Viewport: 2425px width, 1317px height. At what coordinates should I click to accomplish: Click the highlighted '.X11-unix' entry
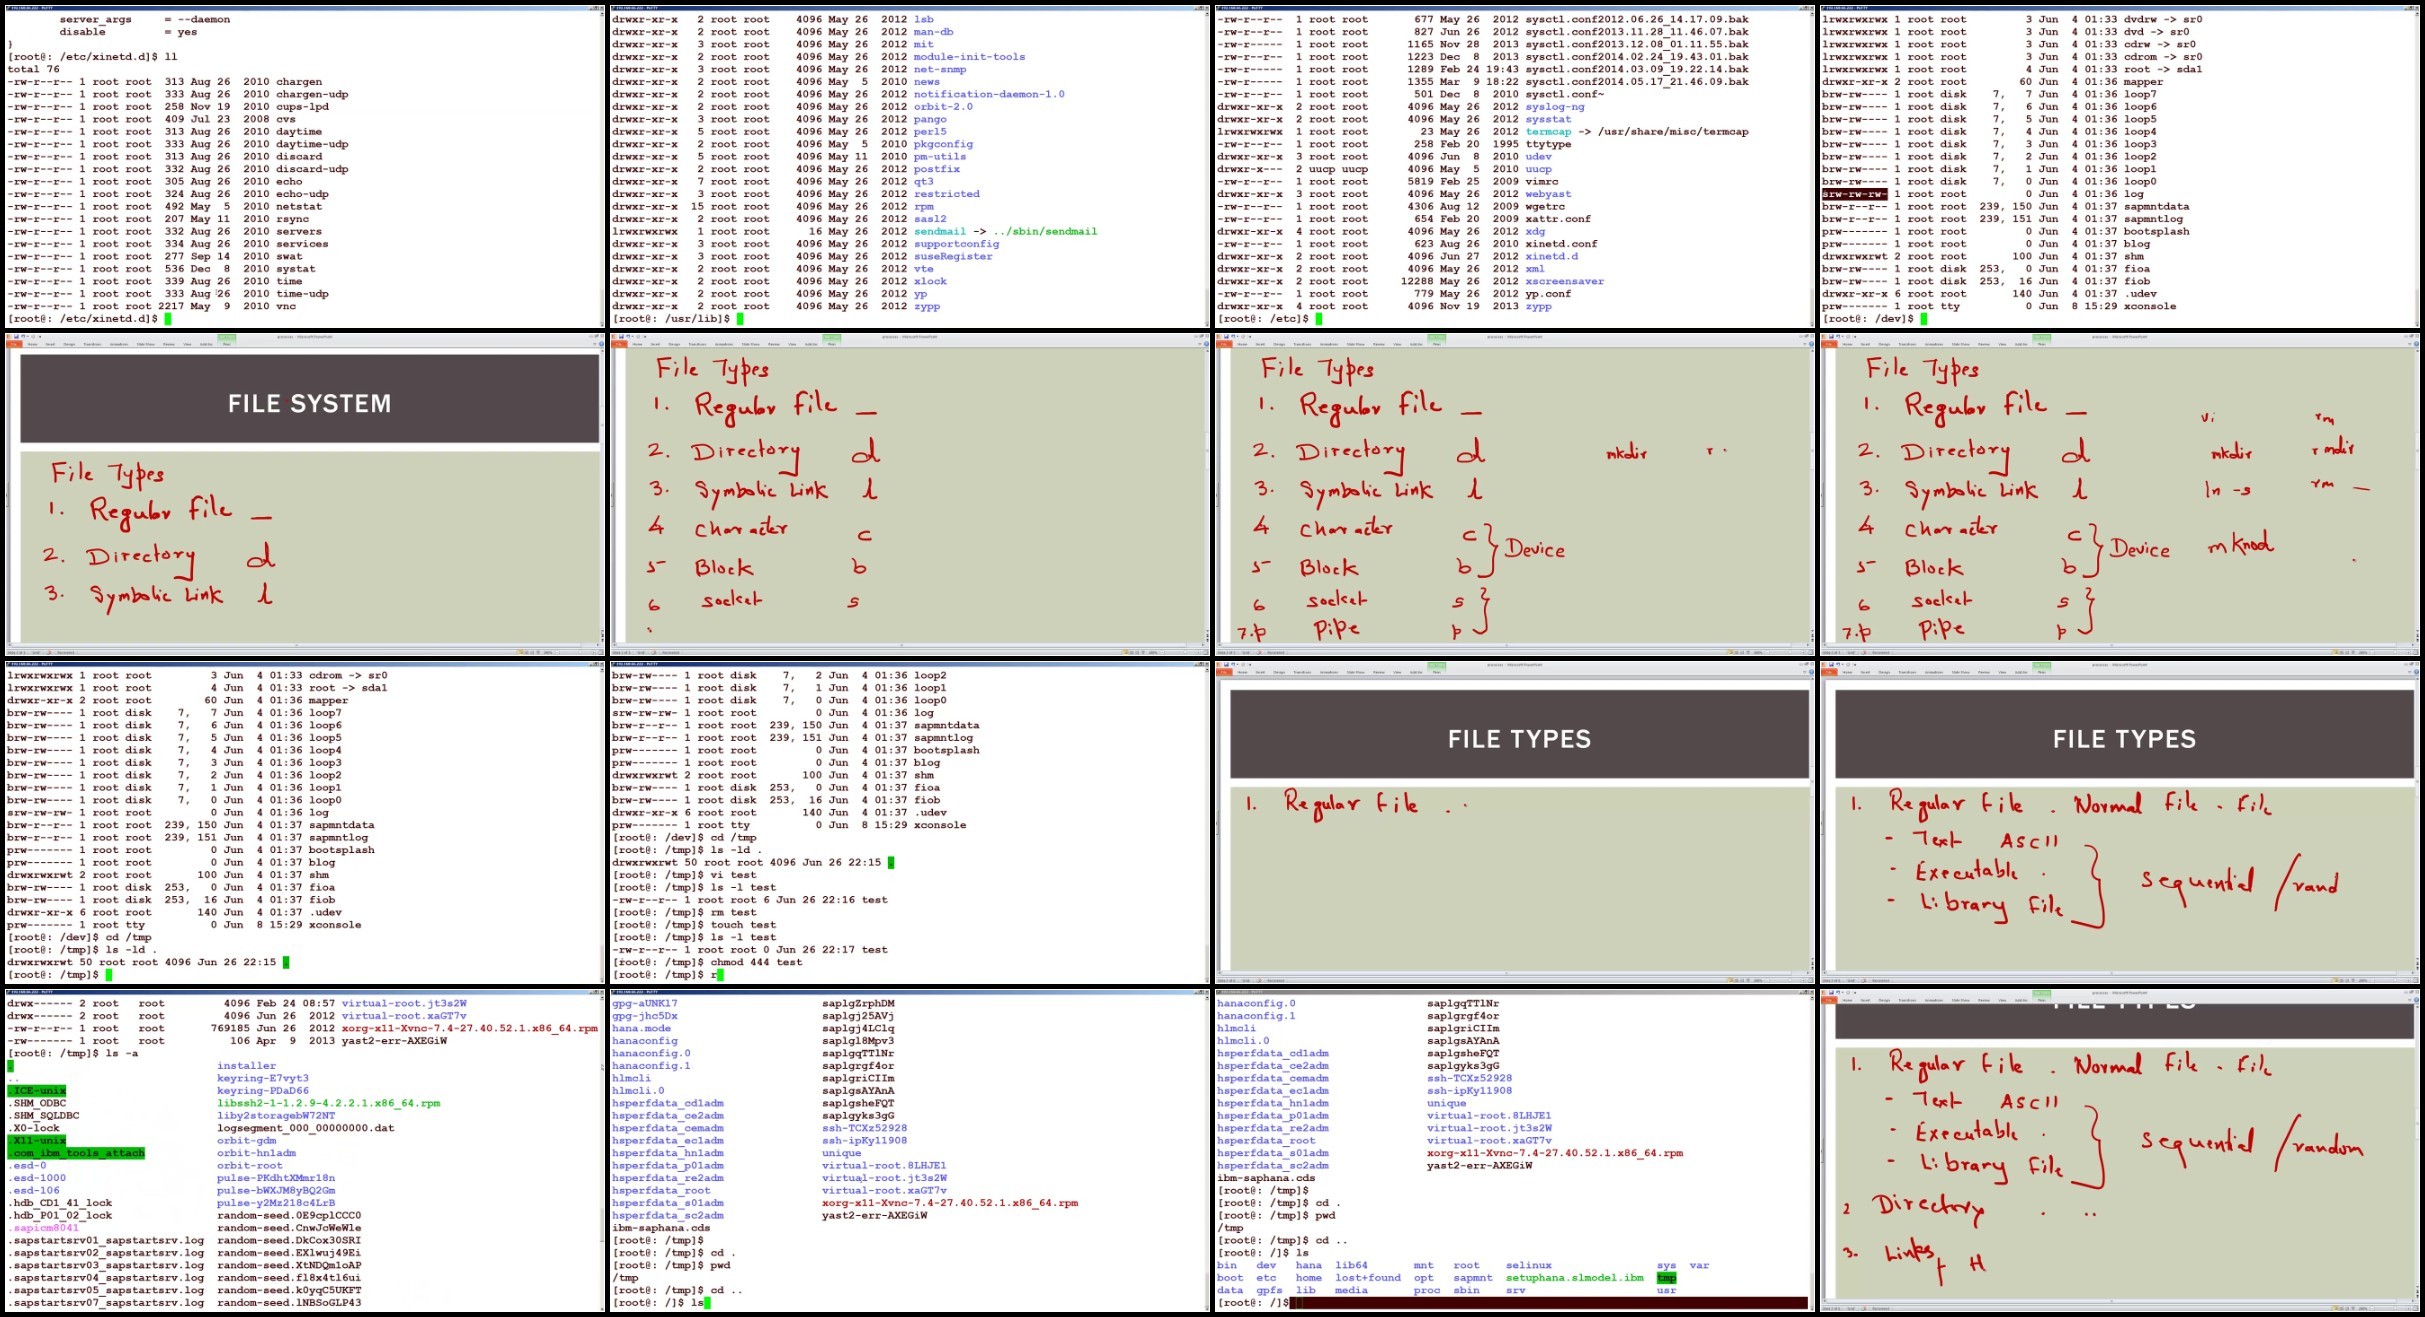pos(37,1141)
